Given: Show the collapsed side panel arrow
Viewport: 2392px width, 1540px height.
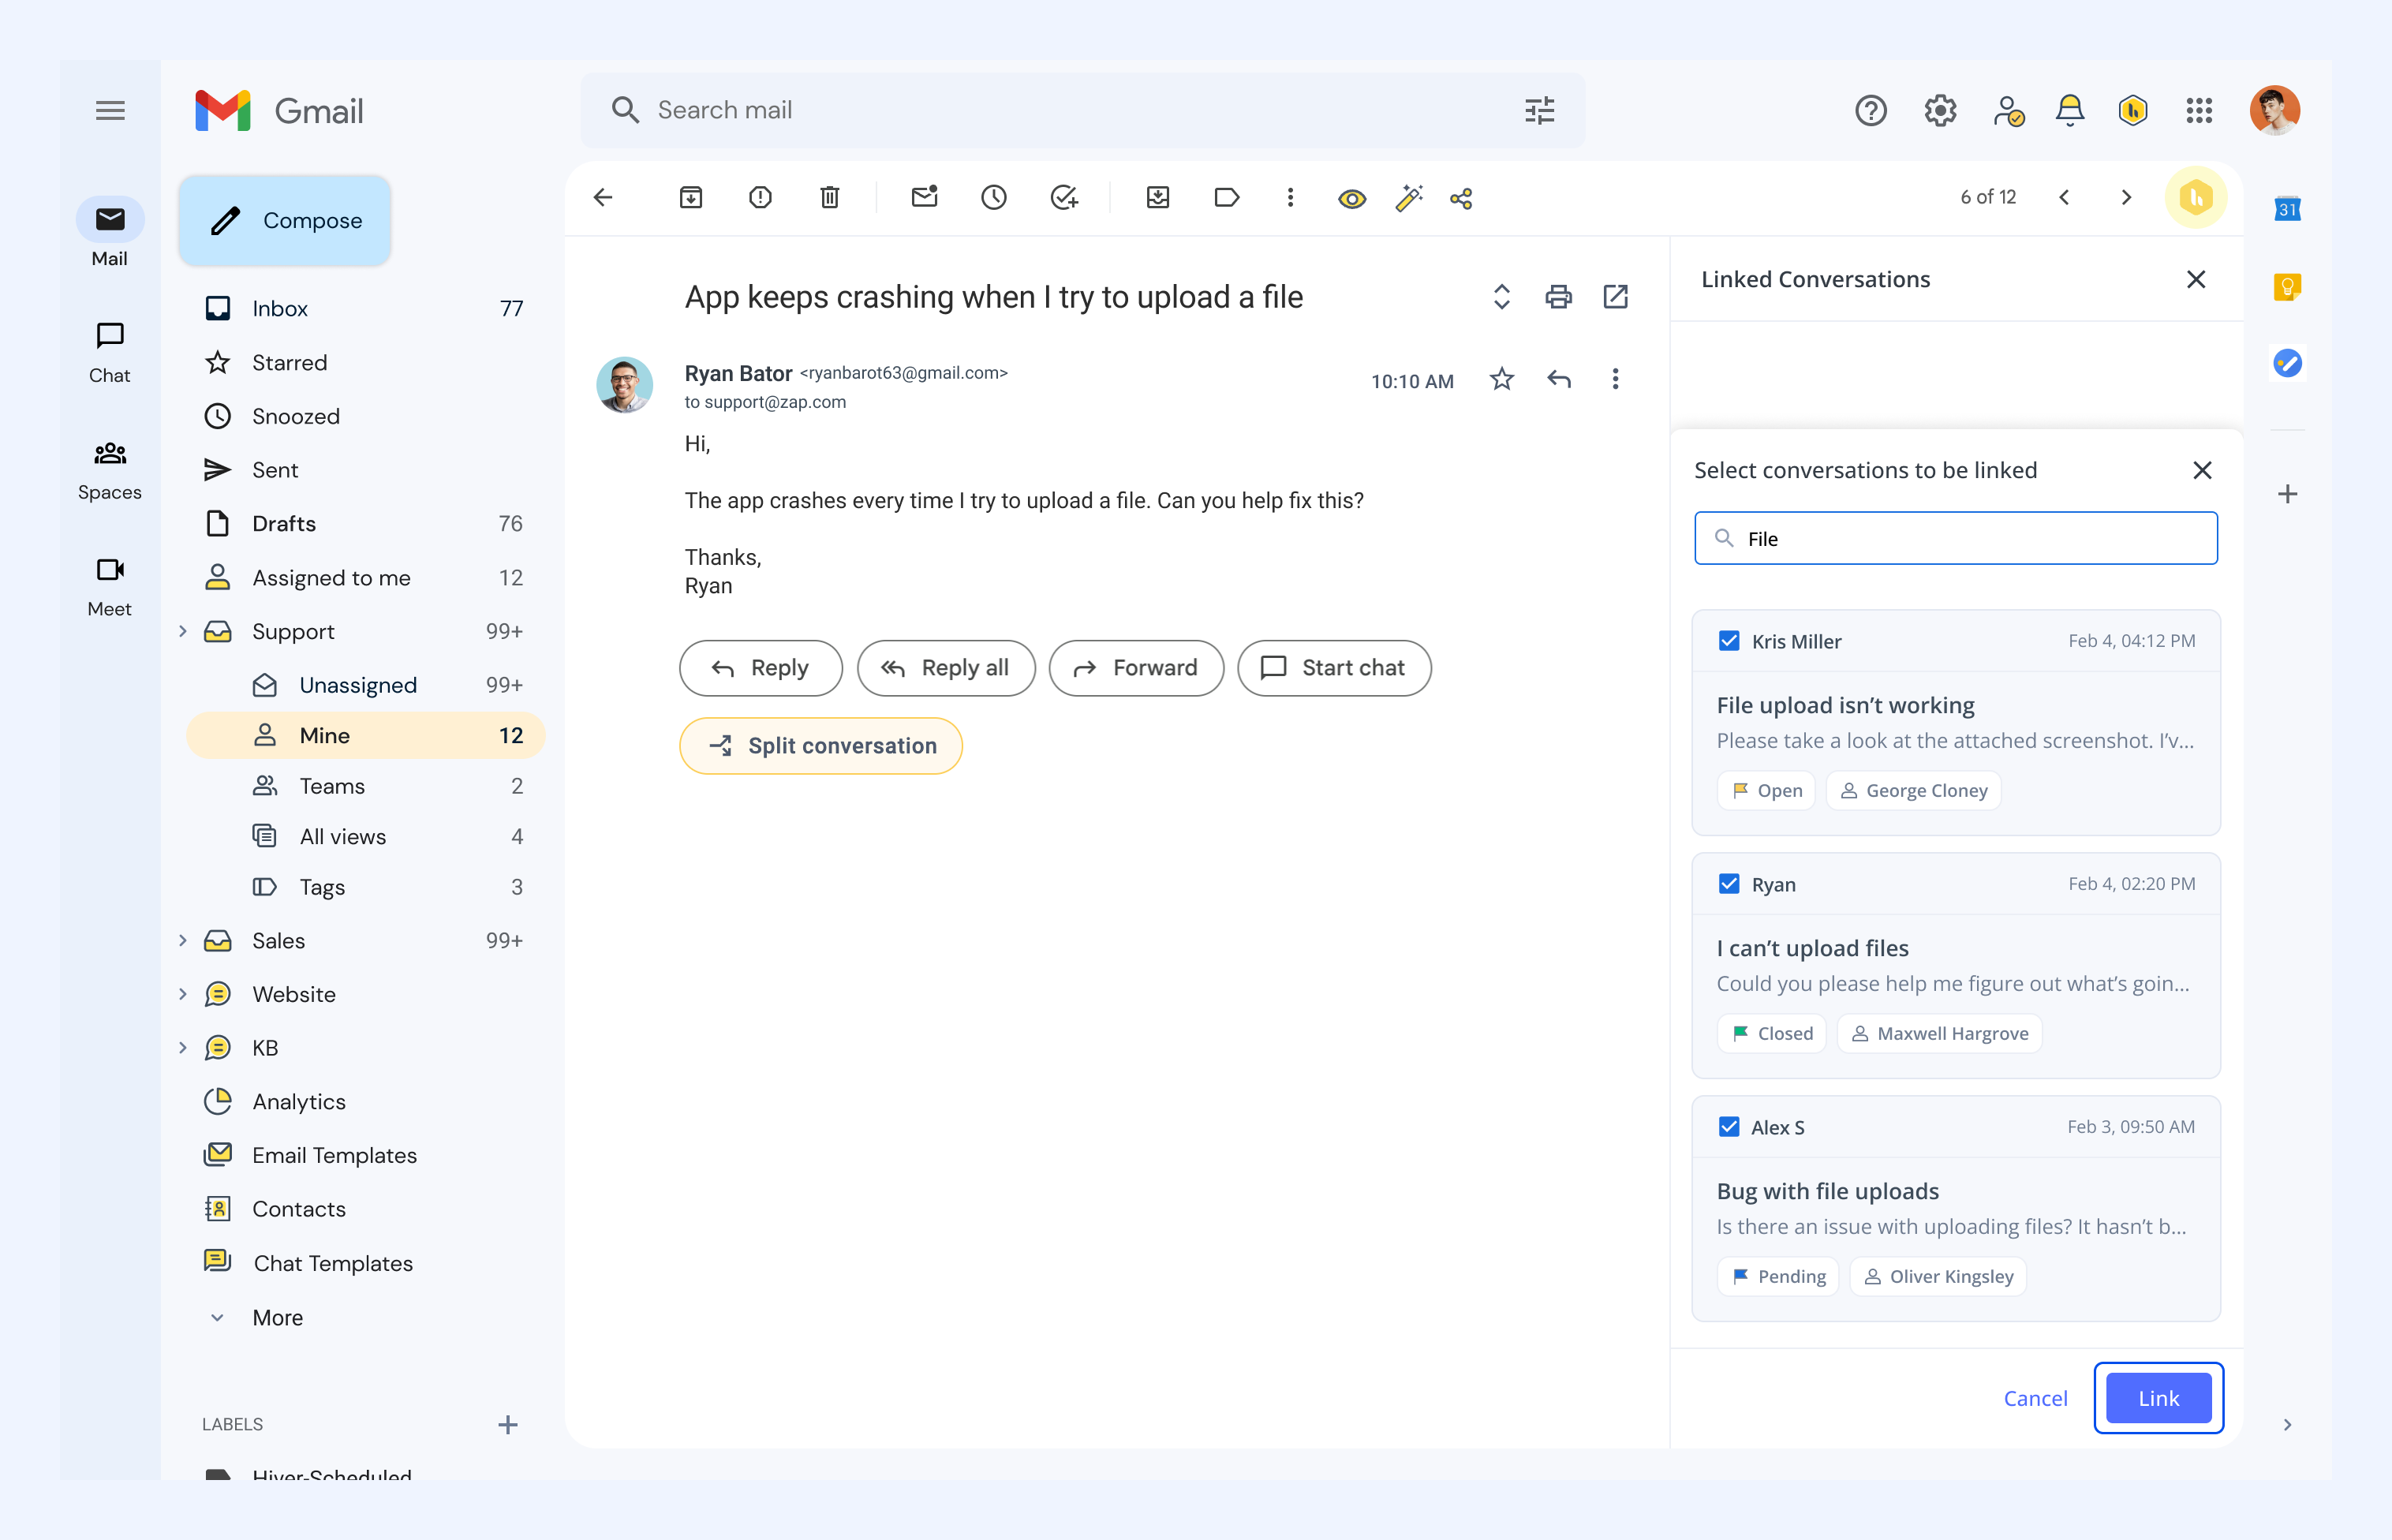Looking at the screenshot, I should [2287, 1425].
